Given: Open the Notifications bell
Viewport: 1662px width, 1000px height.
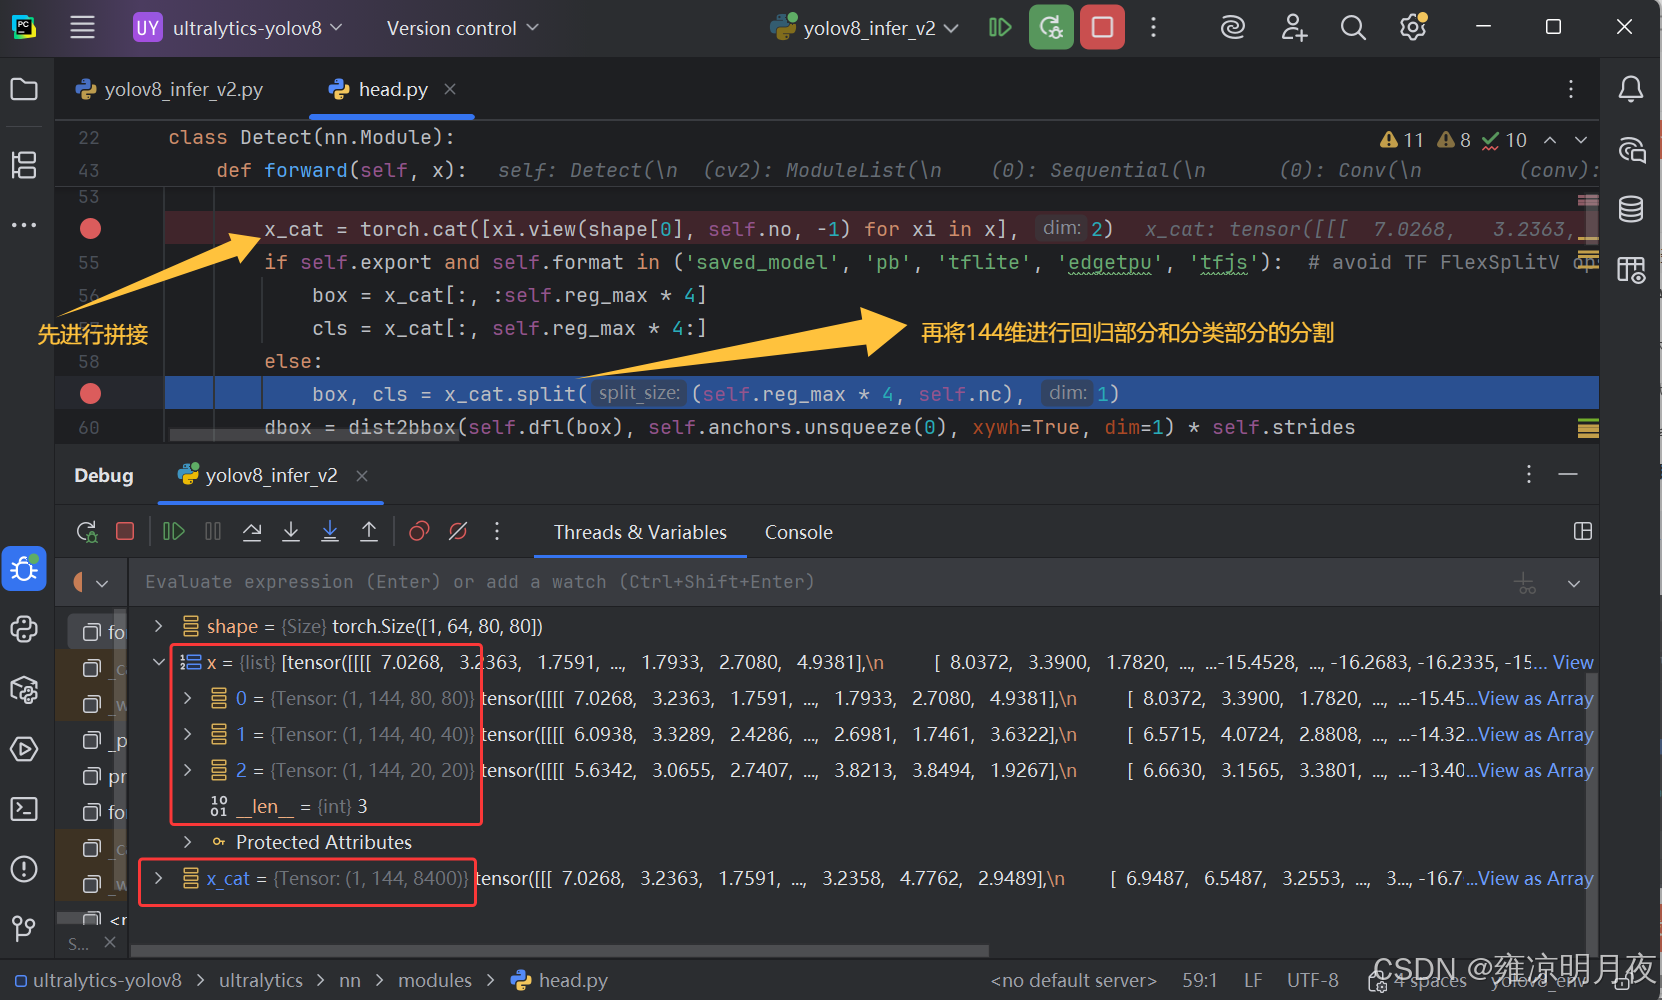Looking at the screenshot, I should coord(1631,89).
